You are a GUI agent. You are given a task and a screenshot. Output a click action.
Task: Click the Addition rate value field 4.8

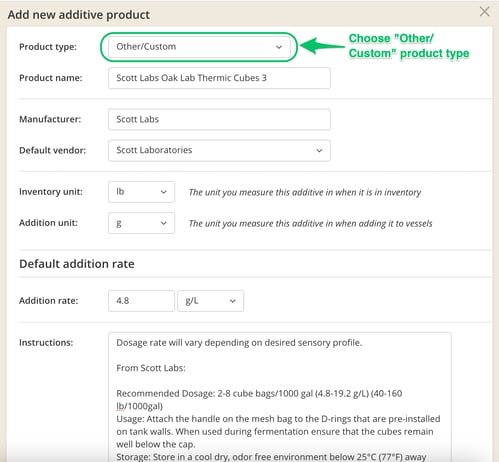pos(141,301)
